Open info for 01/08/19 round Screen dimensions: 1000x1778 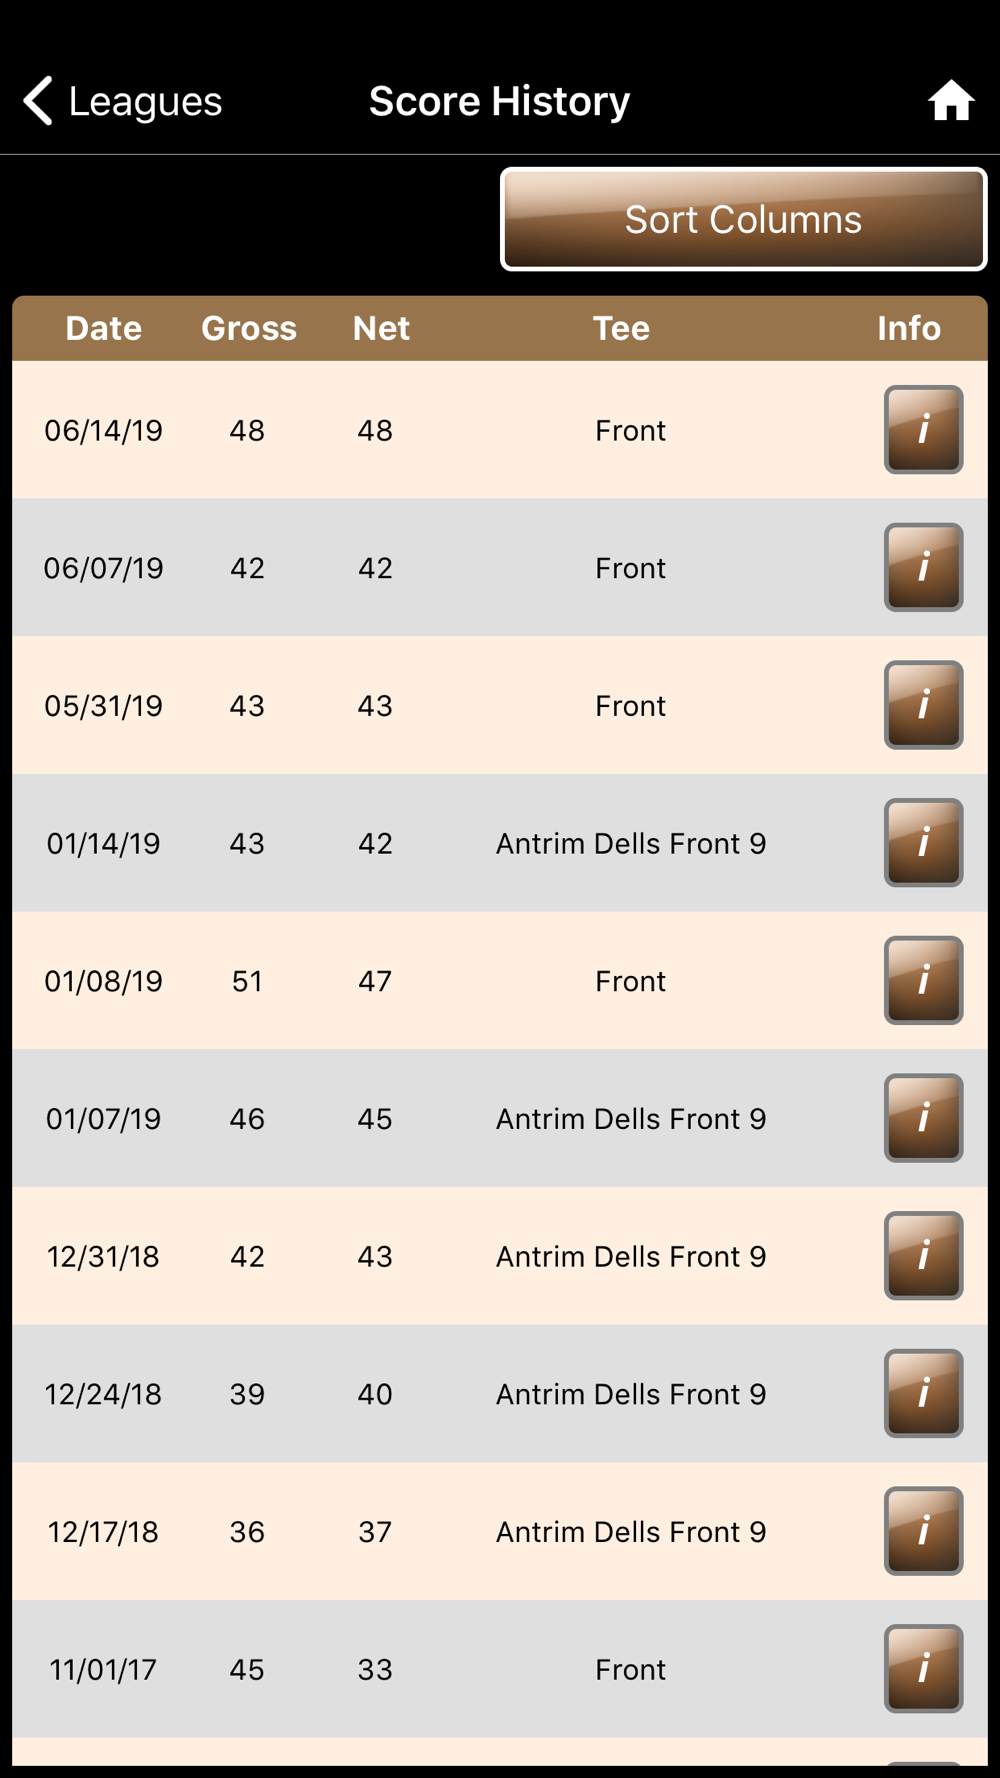[x=923, y=980]
